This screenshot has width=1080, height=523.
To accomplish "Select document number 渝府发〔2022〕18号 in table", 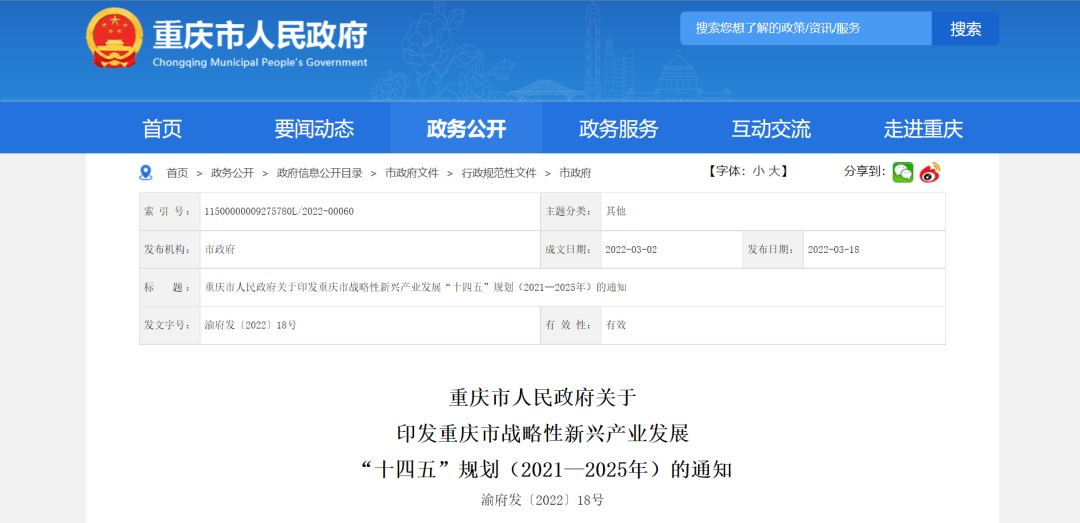I will pos(251,325).
